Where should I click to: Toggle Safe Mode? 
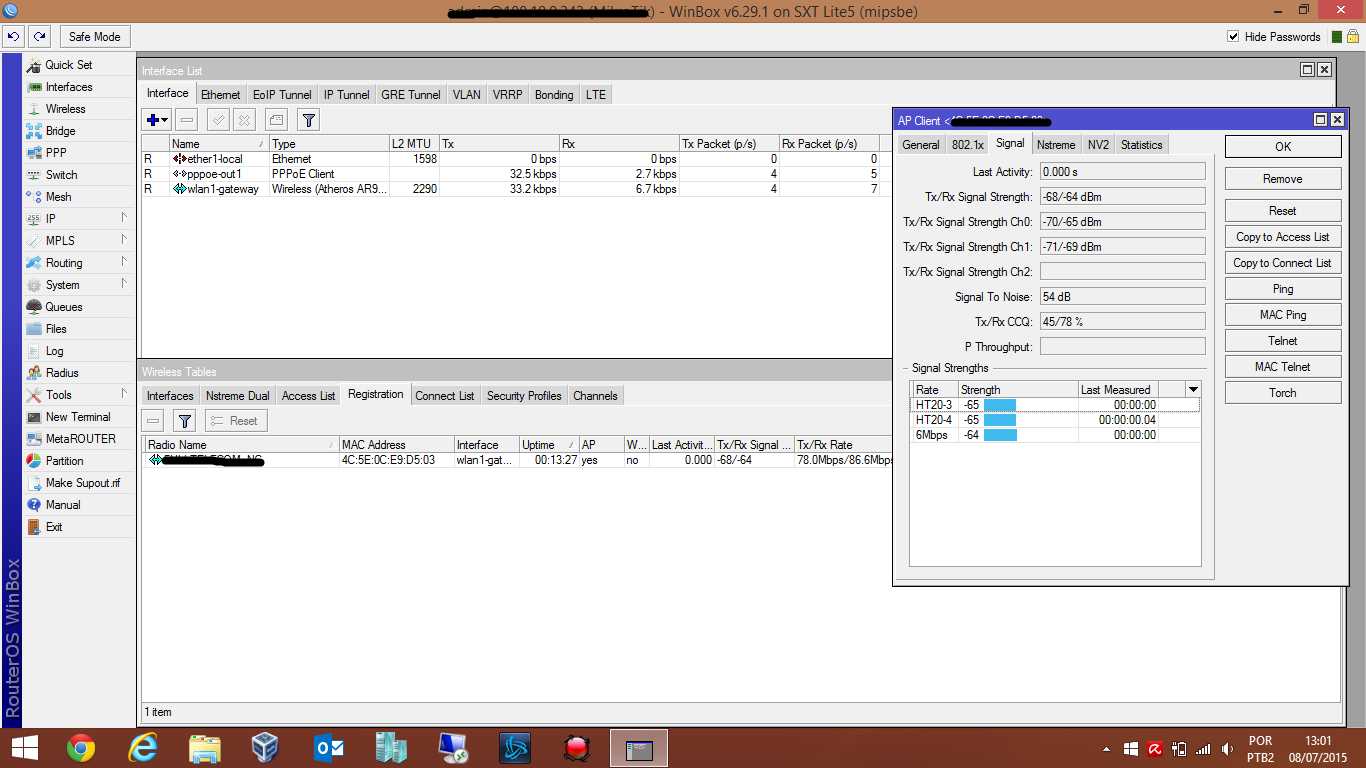click(x=94, y=37)
